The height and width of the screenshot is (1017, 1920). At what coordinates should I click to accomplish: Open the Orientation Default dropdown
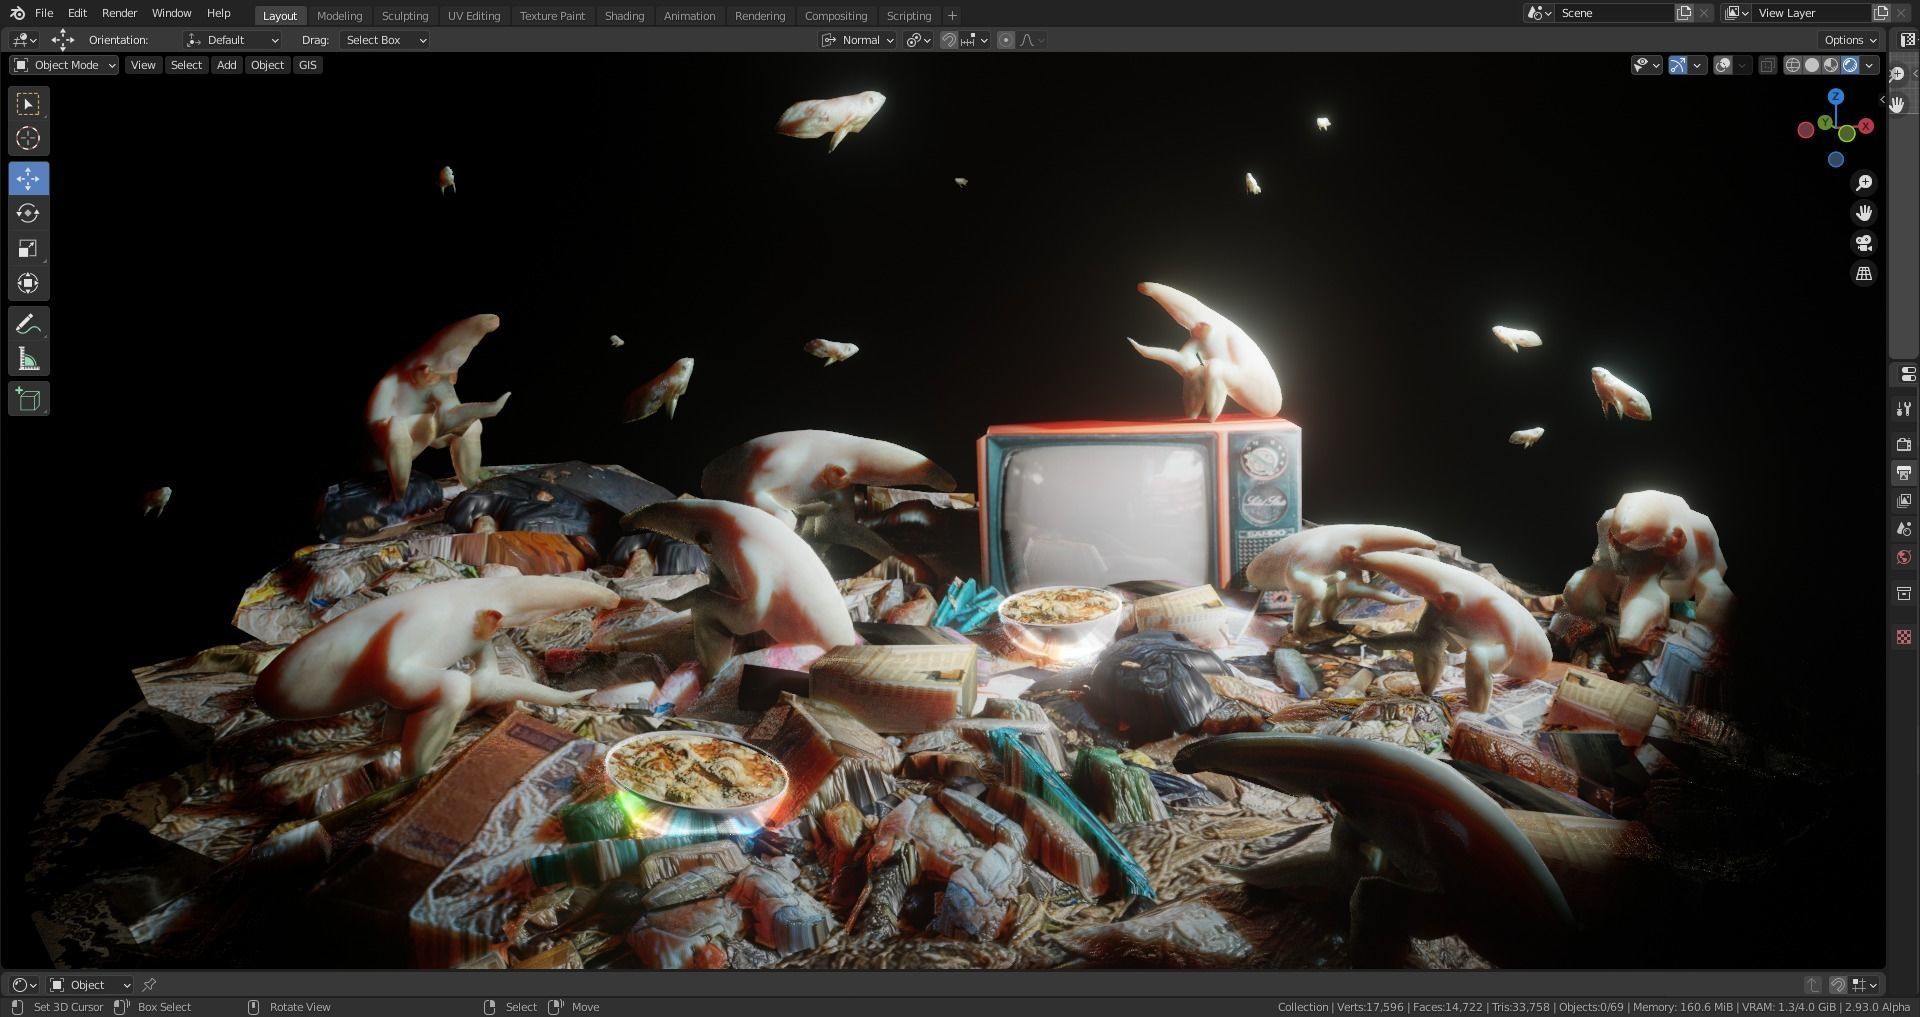[x=232, y=40]
